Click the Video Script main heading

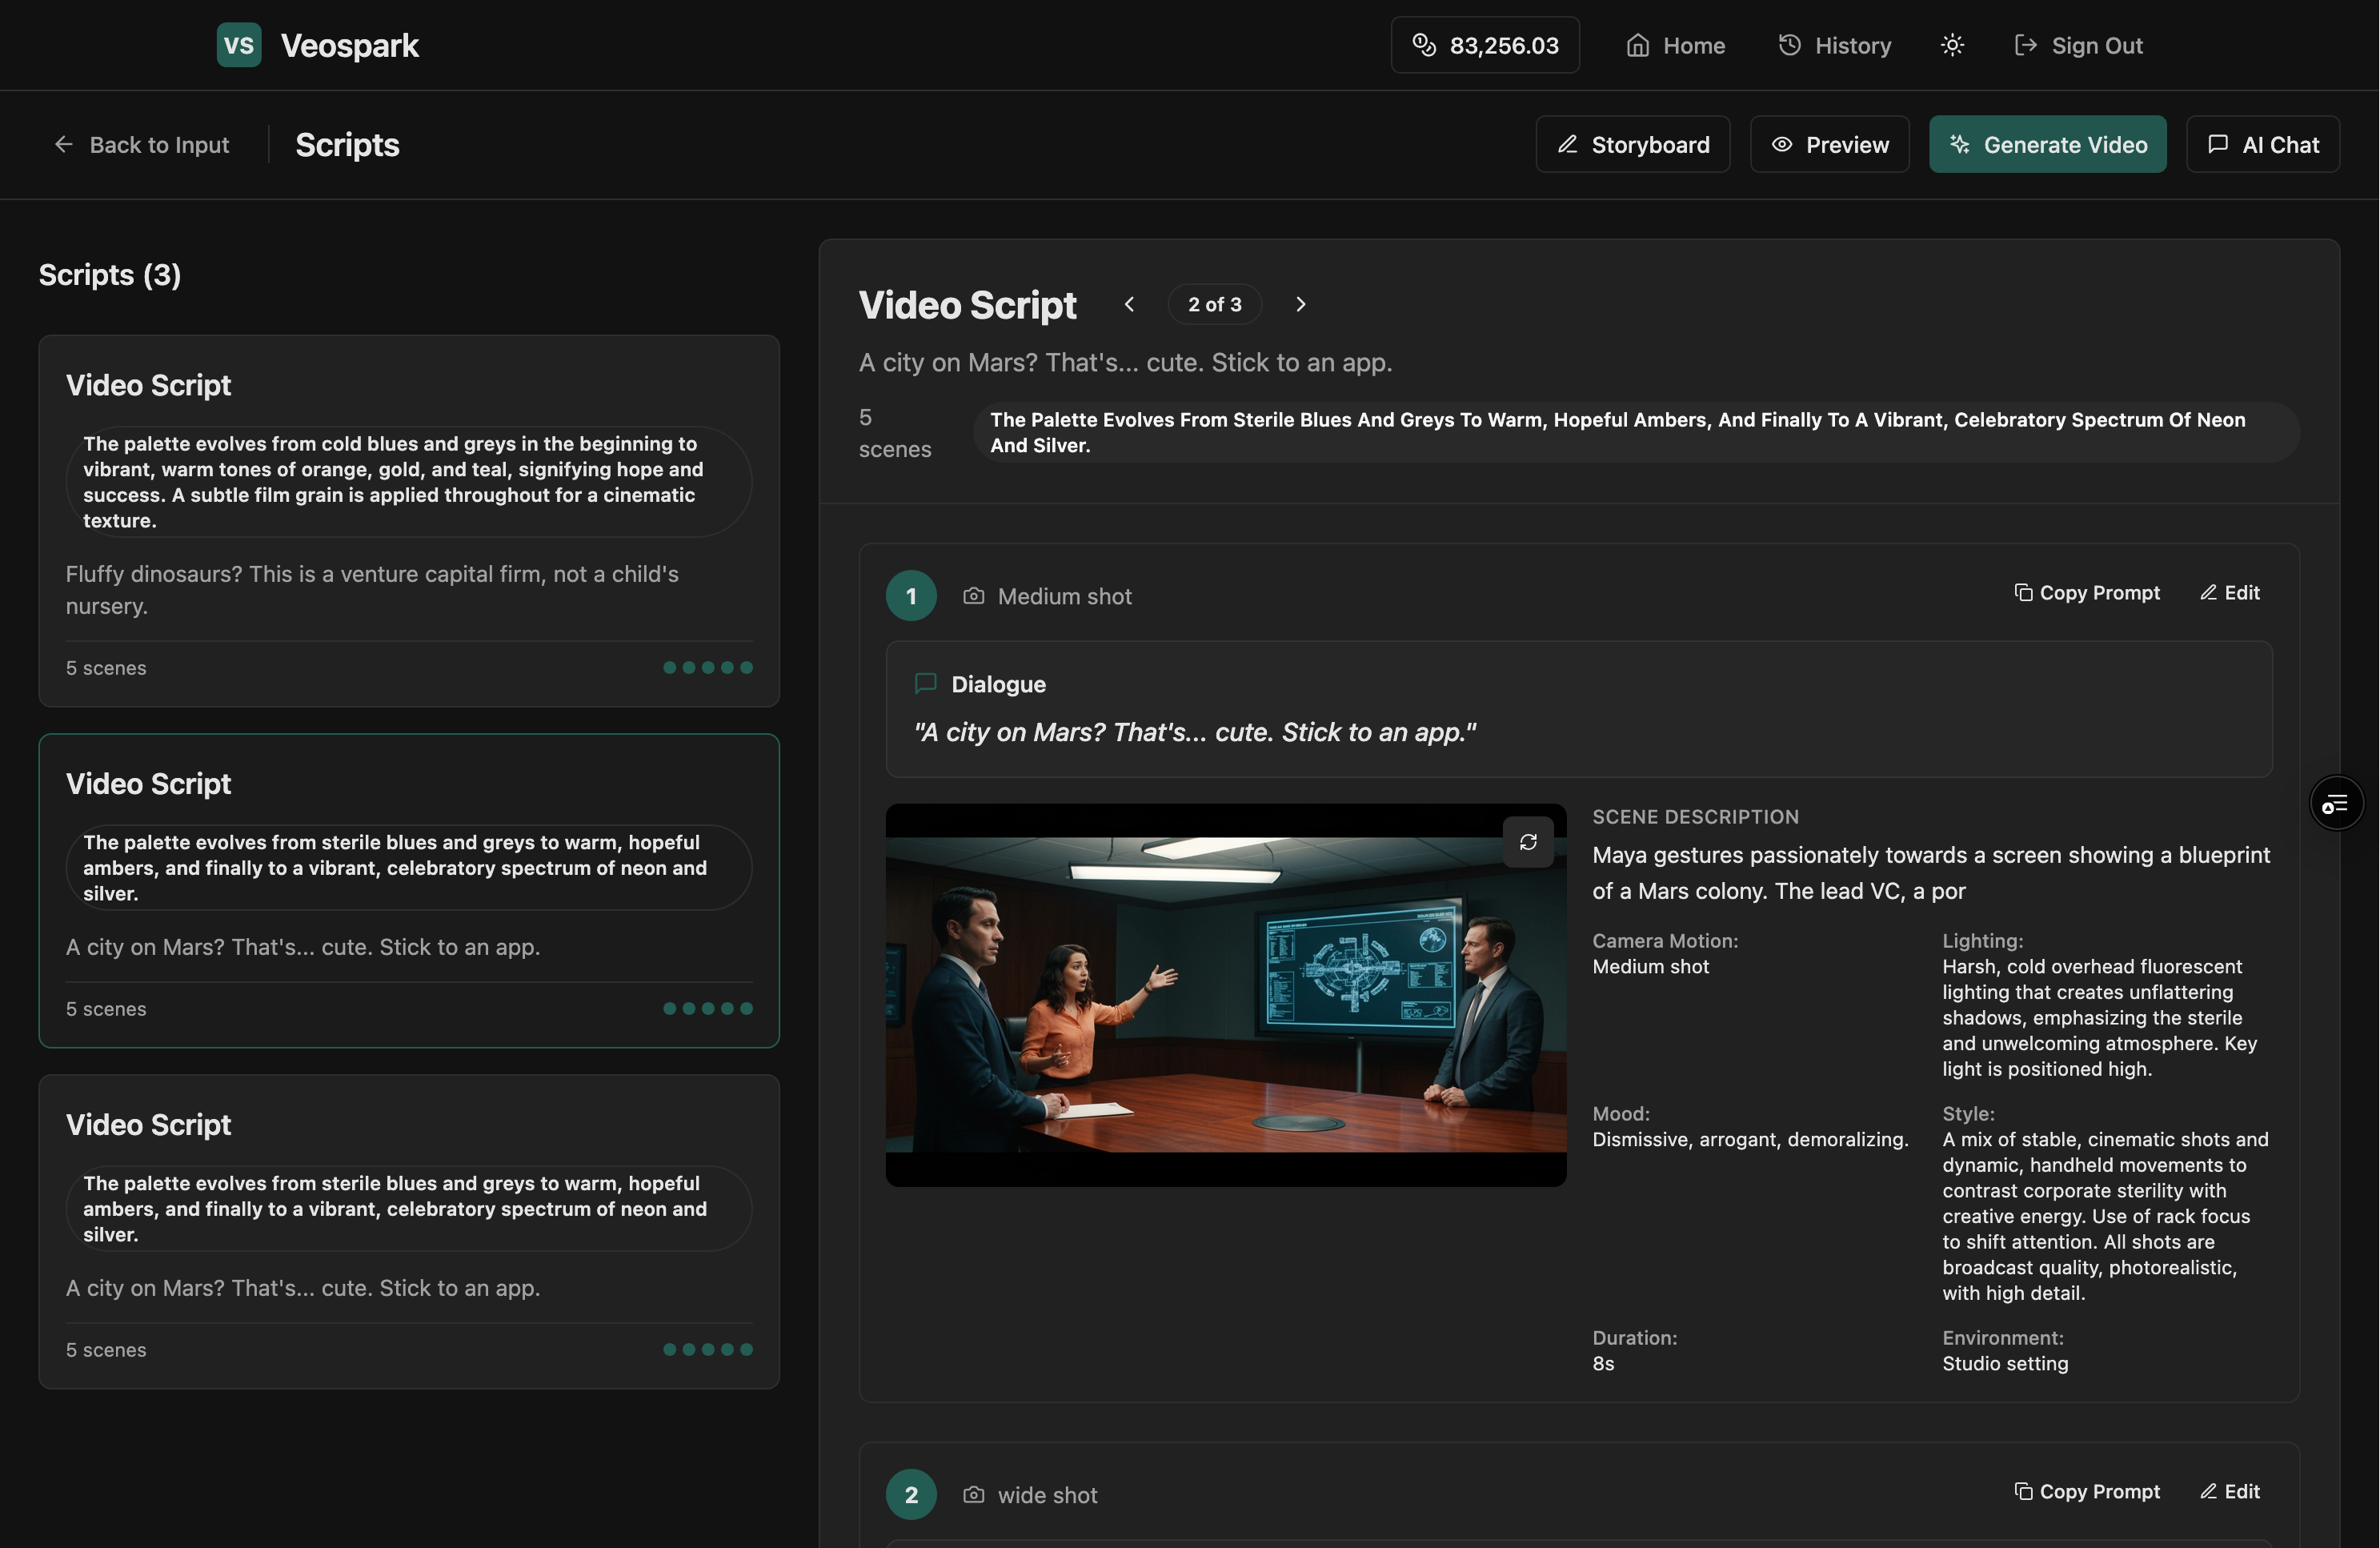967,305
